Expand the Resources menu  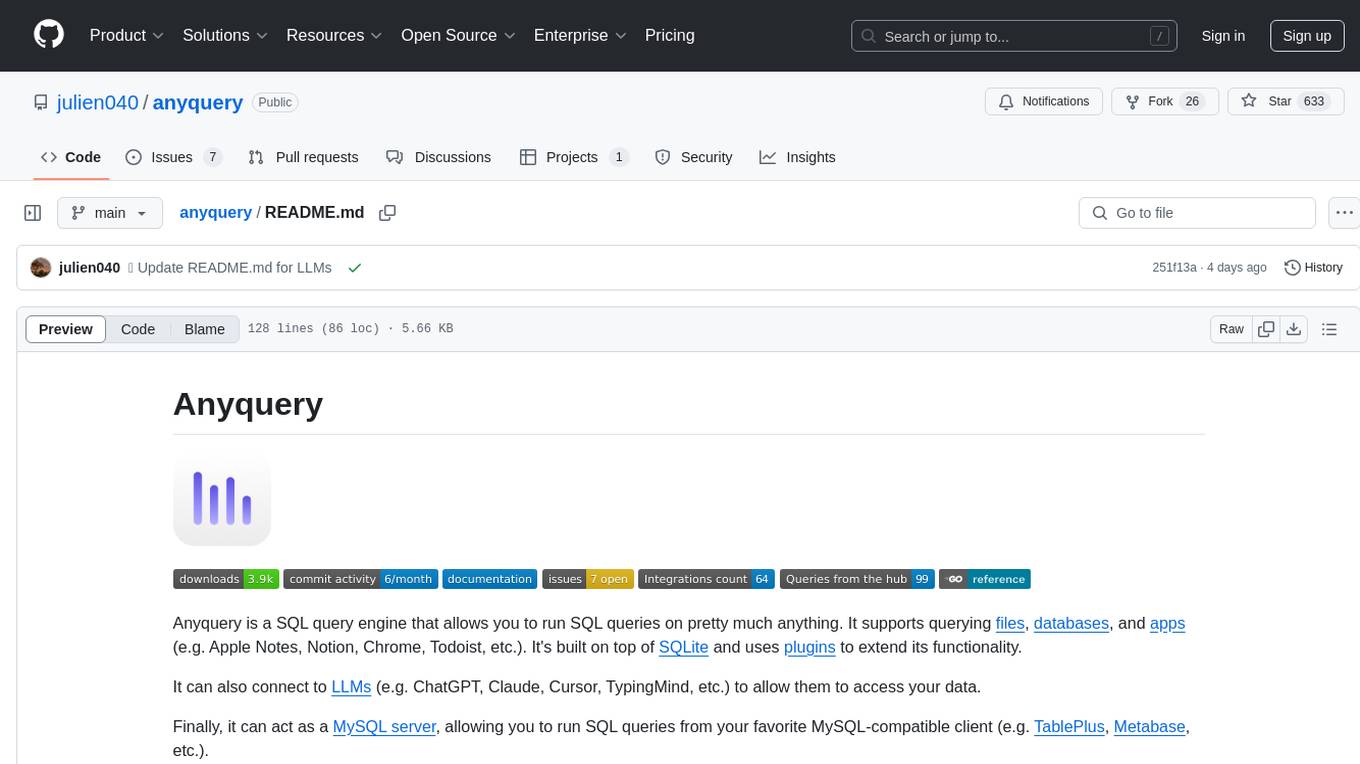(334, 35)
